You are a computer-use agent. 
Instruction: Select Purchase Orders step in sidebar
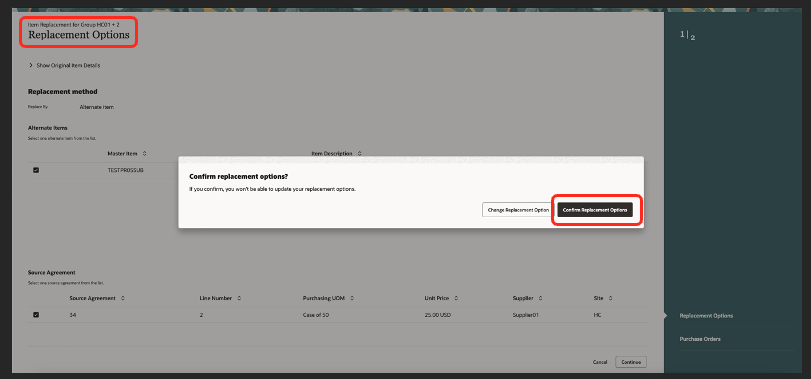pos(700,339)
